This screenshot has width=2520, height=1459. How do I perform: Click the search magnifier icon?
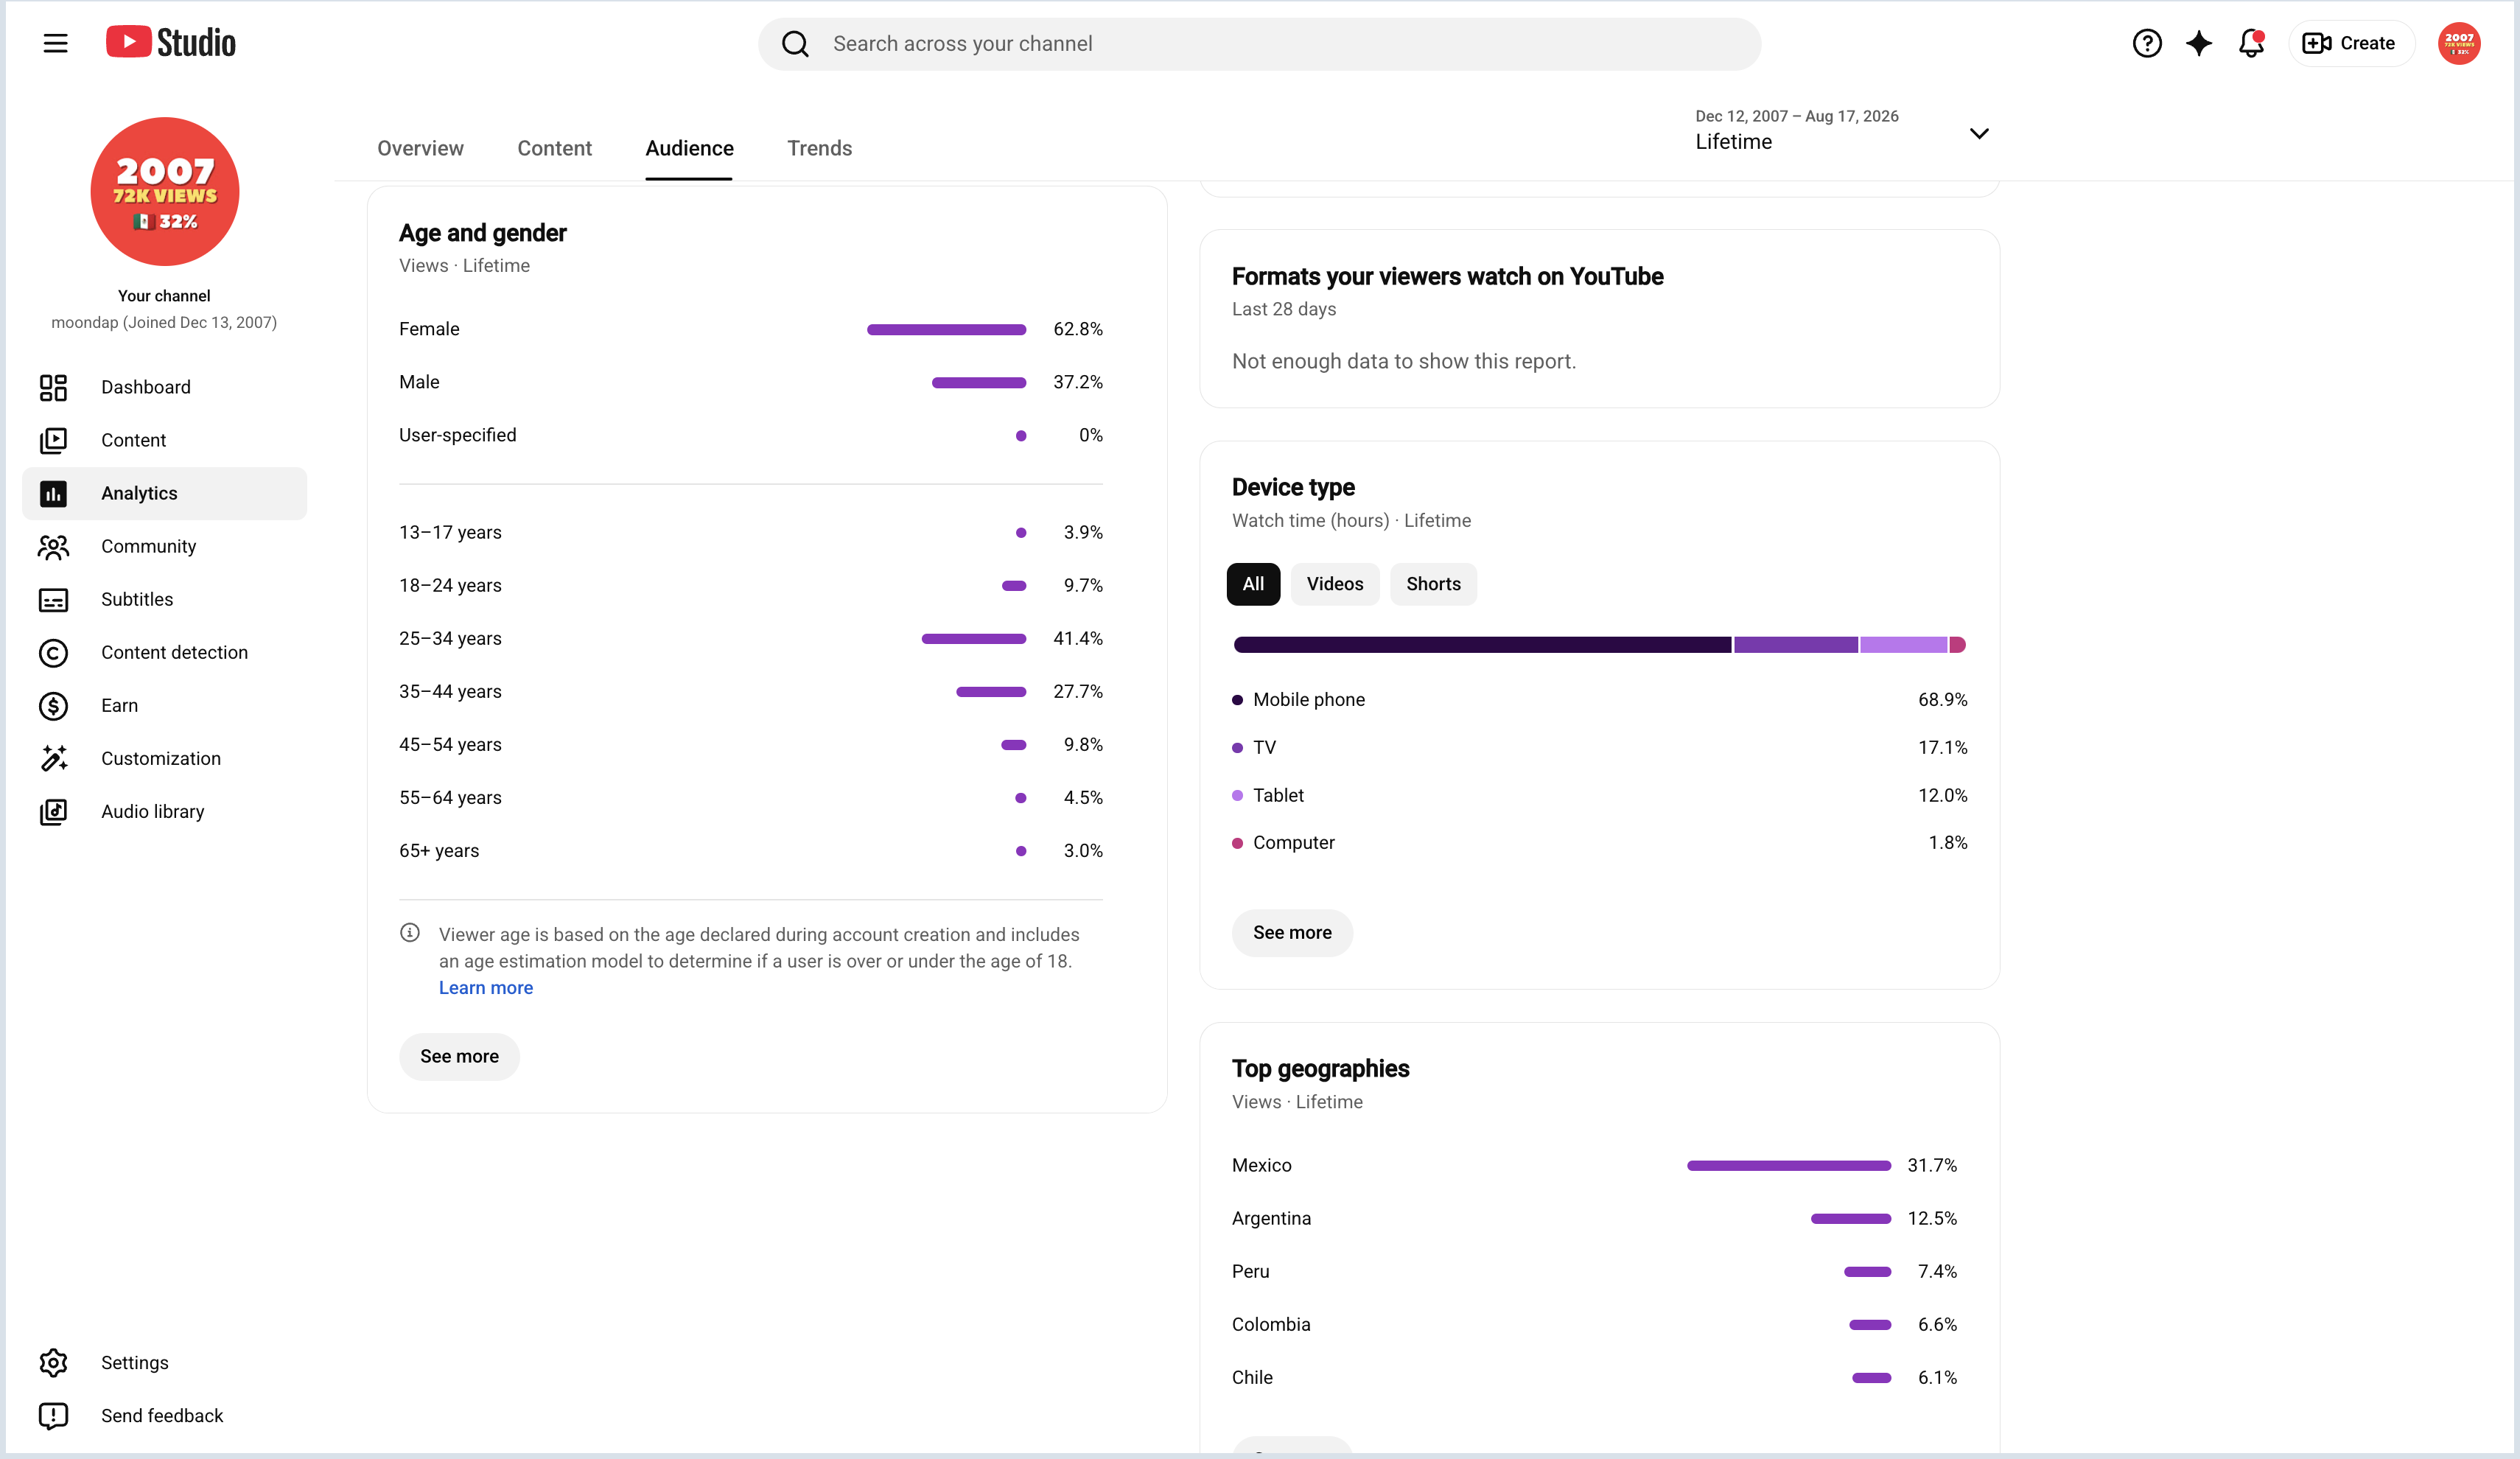(x=795, y=44)
